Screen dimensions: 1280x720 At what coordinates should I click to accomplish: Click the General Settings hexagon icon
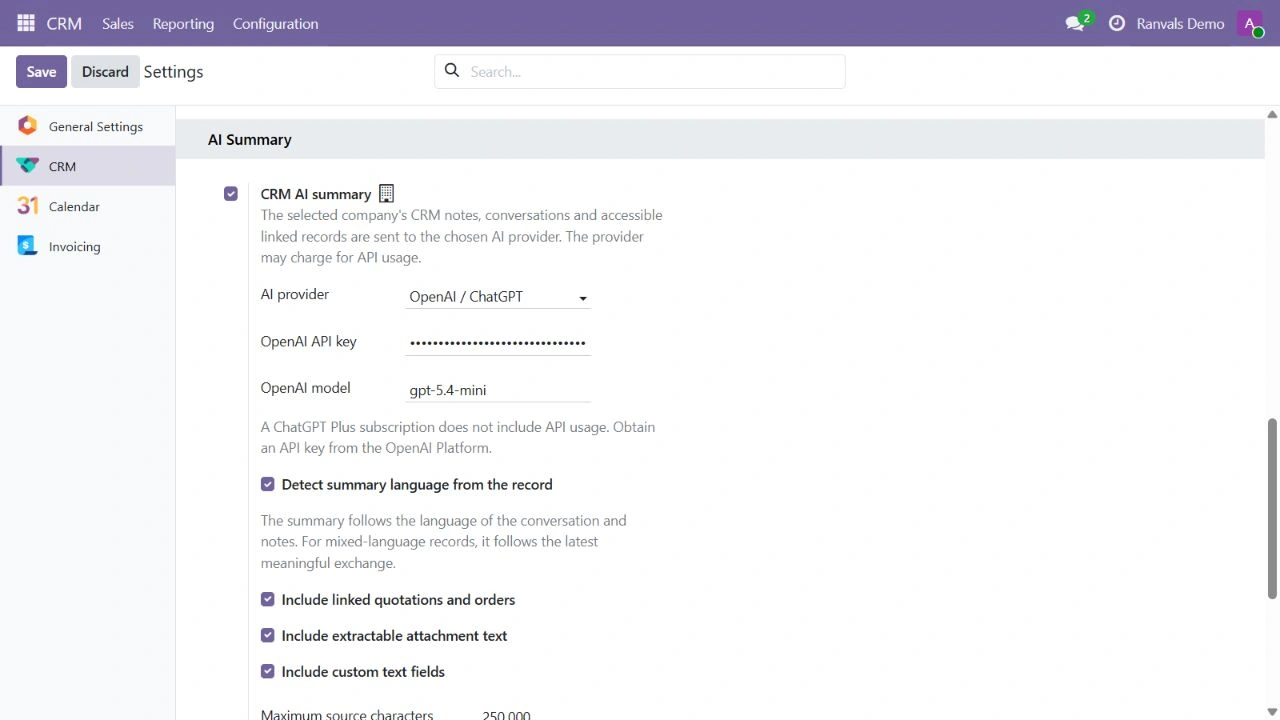tap(28, 126)
